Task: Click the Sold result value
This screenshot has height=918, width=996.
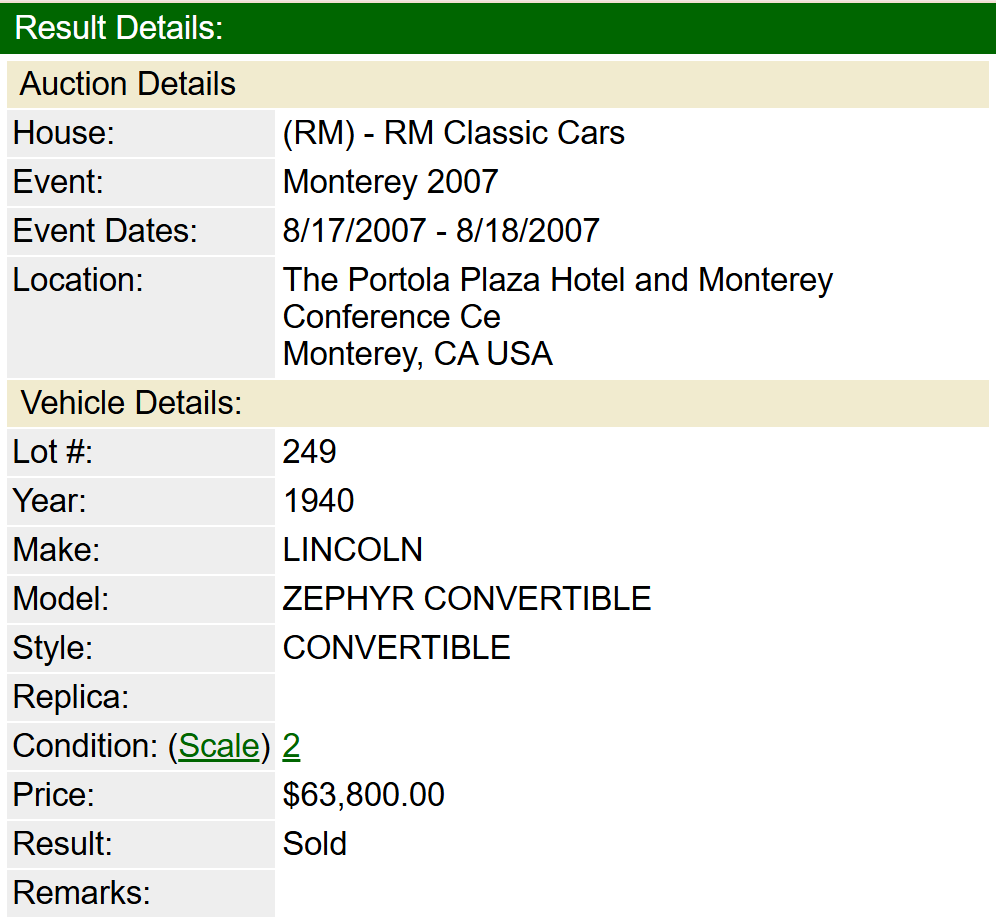Action: (315, 844)
